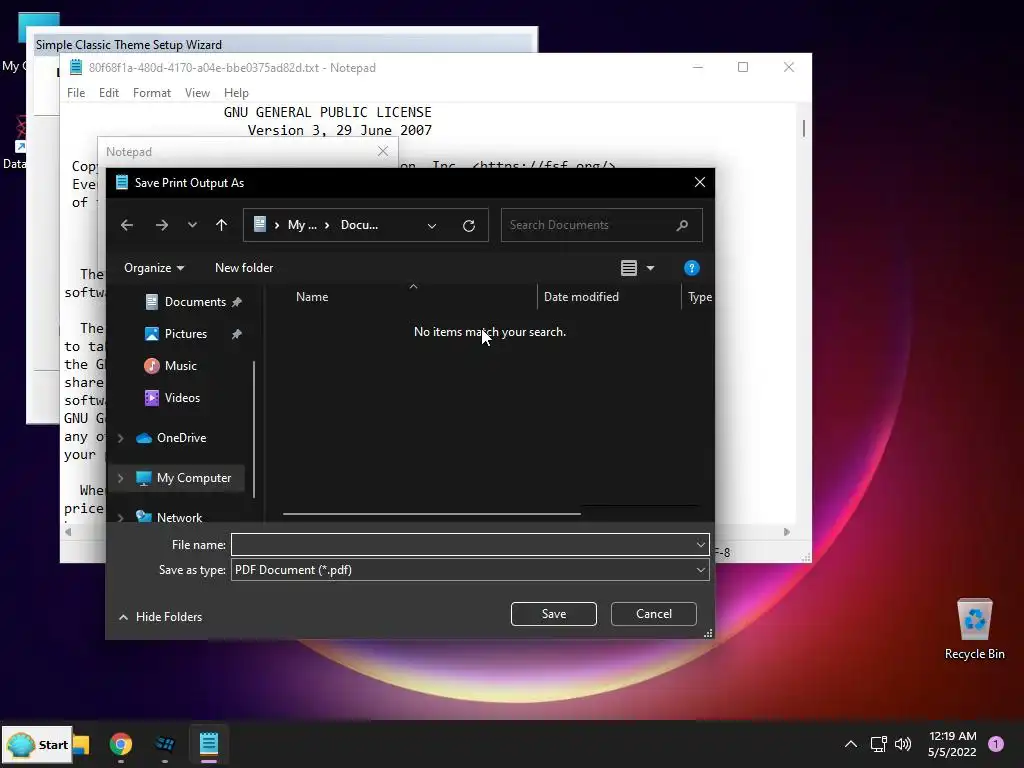The image size is (1024, 768).
Task: Show hidden tray icons chevron
Action: pyautogui.click(x=851, y=744)
